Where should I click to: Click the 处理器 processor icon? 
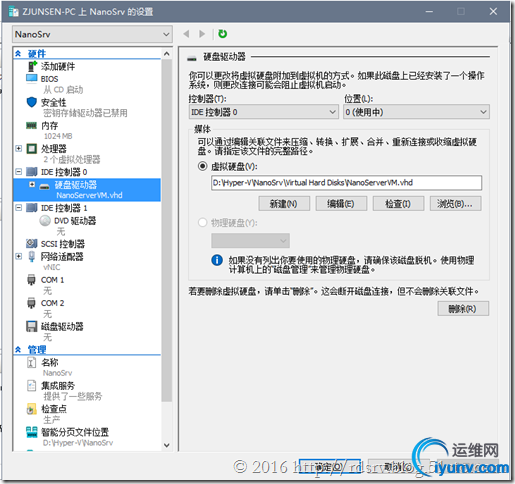coord(32,149)
